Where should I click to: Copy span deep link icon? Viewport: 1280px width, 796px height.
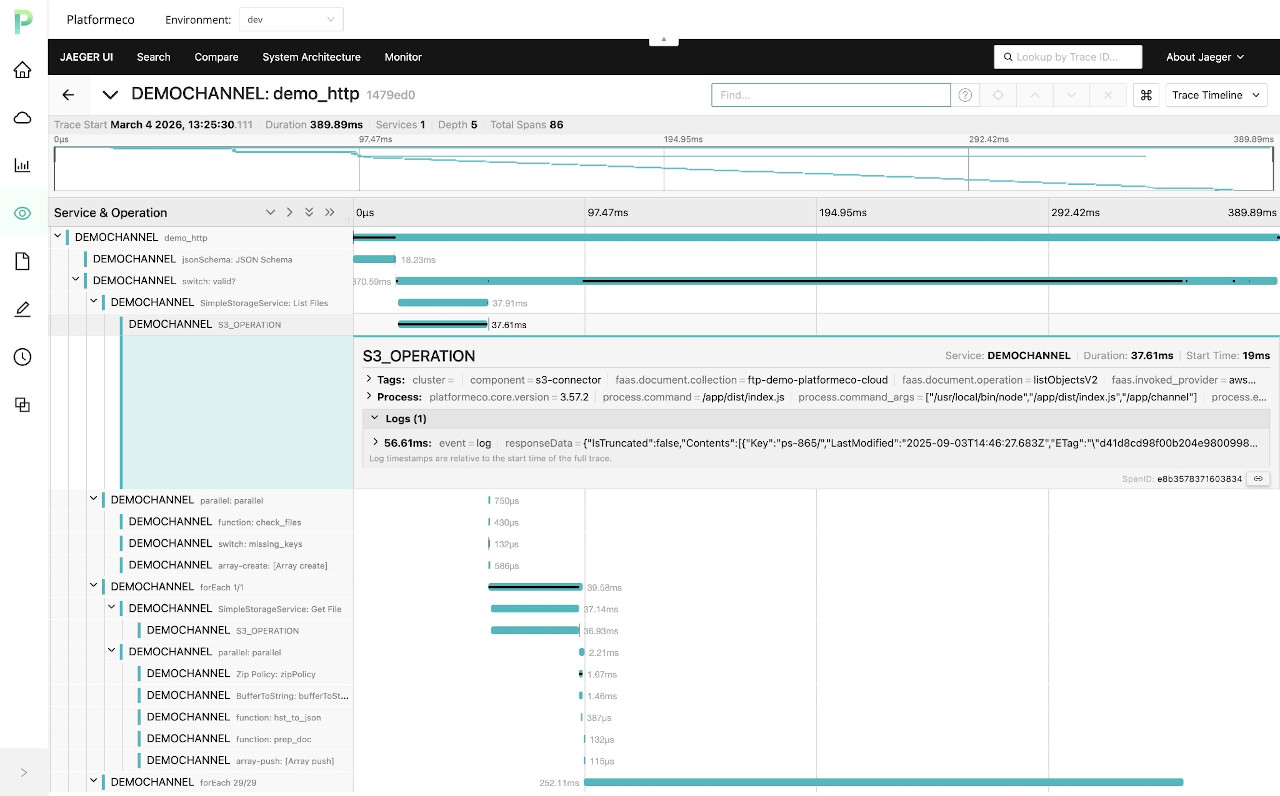(1257, 479)
